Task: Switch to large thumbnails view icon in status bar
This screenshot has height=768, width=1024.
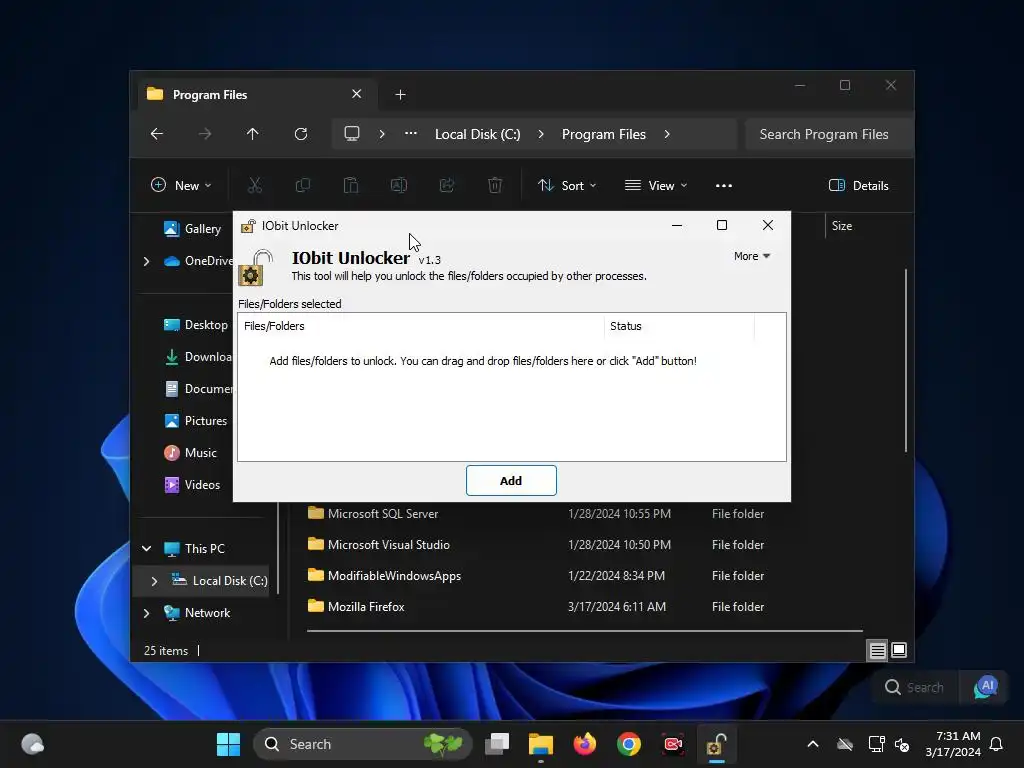Action: coord(899,650)
